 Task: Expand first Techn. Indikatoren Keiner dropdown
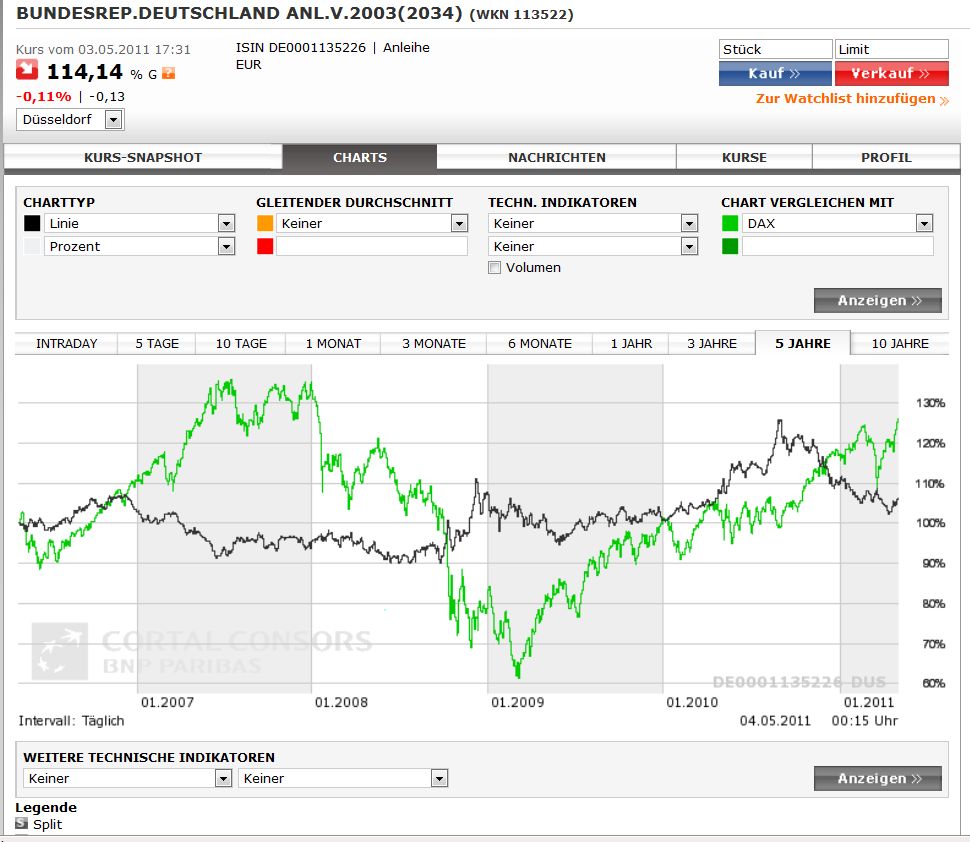tap(593, 223)
